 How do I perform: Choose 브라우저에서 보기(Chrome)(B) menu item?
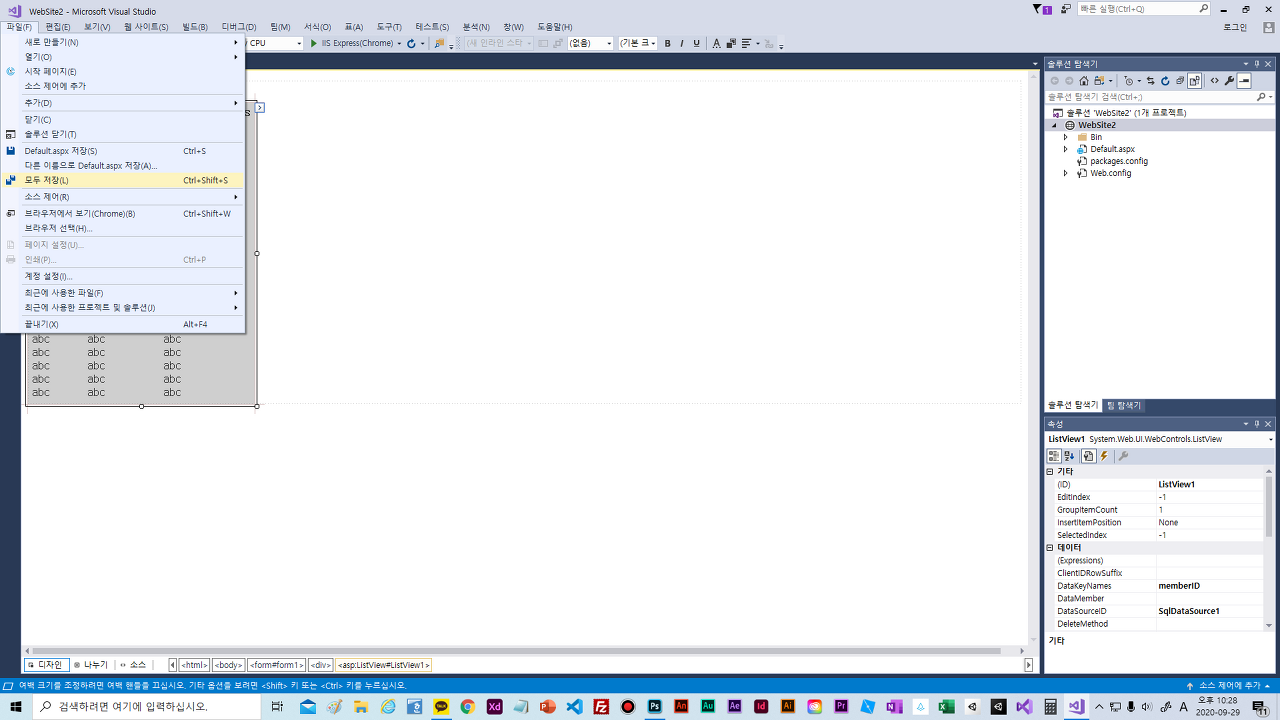tap(123, 213)
